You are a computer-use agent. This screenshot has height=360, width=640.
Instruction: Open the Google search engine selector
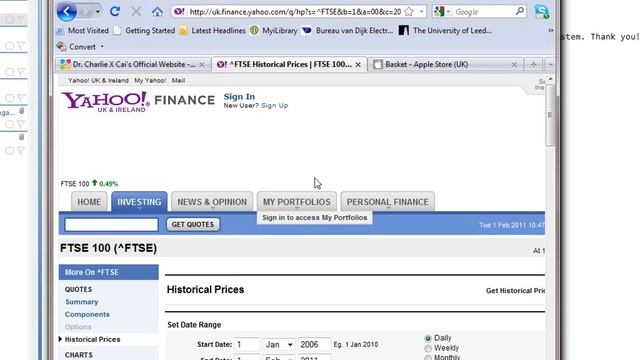[442, 12]
